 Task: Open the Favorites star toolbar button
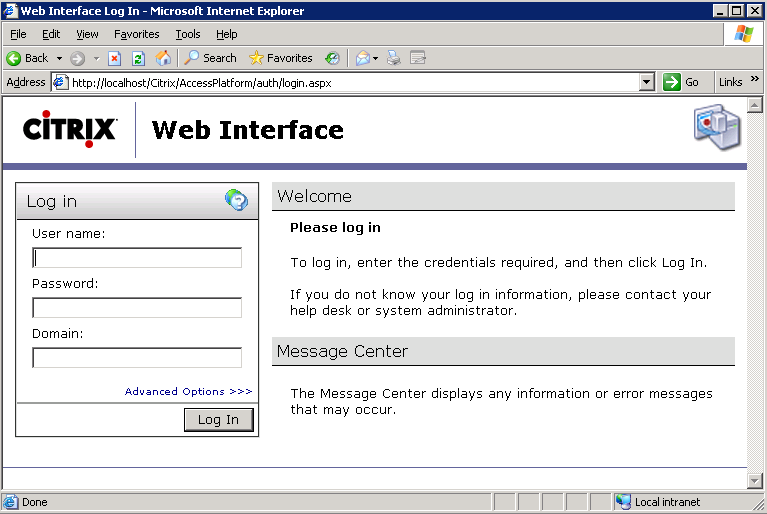tap(281, 58)
